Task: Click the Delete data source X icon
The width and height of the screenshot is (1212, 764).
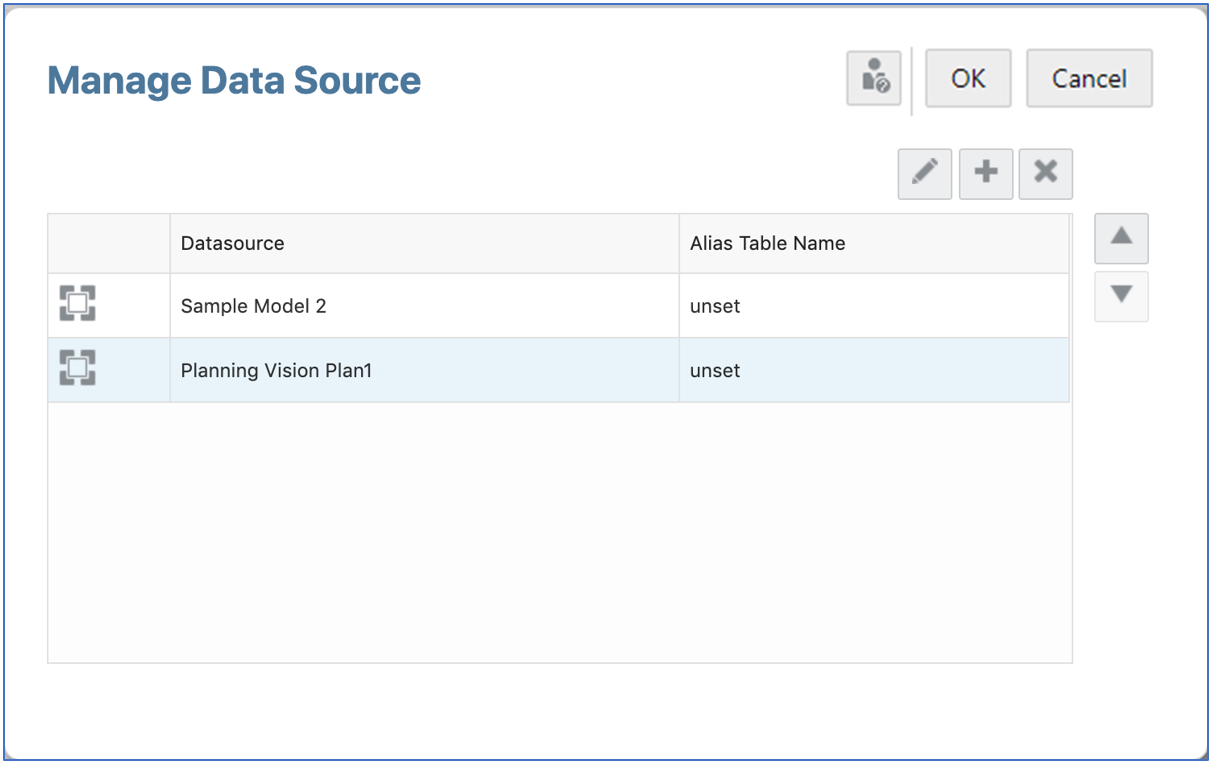Action: (1045, 173)
